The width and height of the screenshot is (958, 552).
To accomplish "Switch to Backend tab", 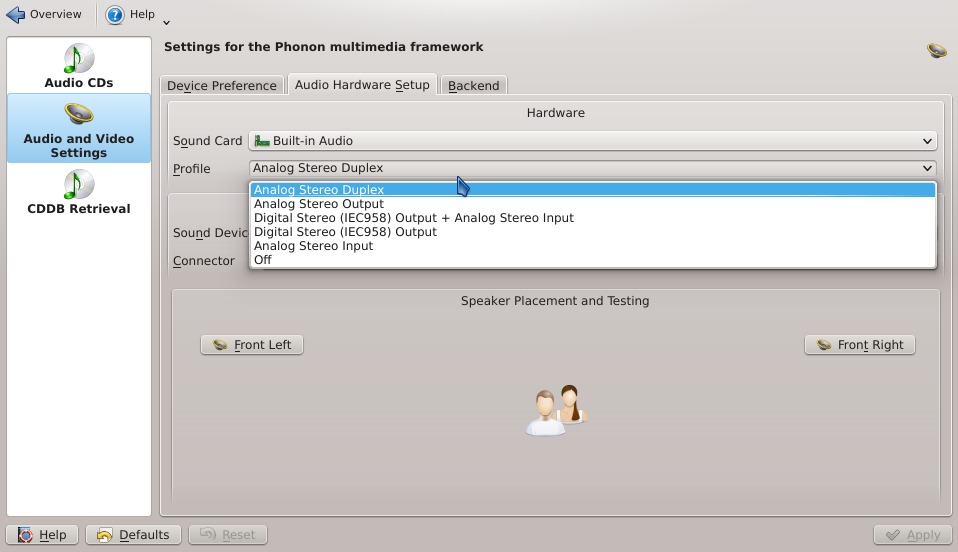I will point(474,86).
